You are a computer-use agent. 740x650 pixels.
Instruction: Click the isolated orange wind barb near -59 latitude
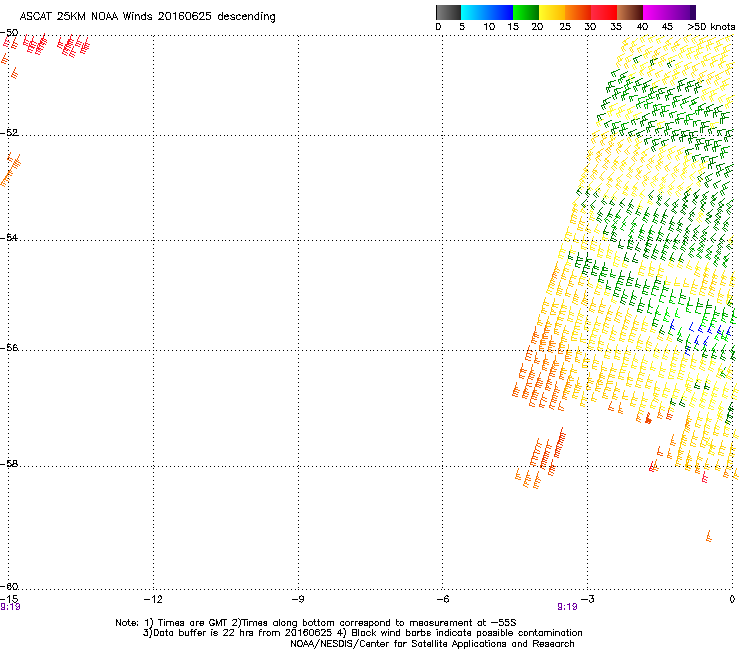708,536
